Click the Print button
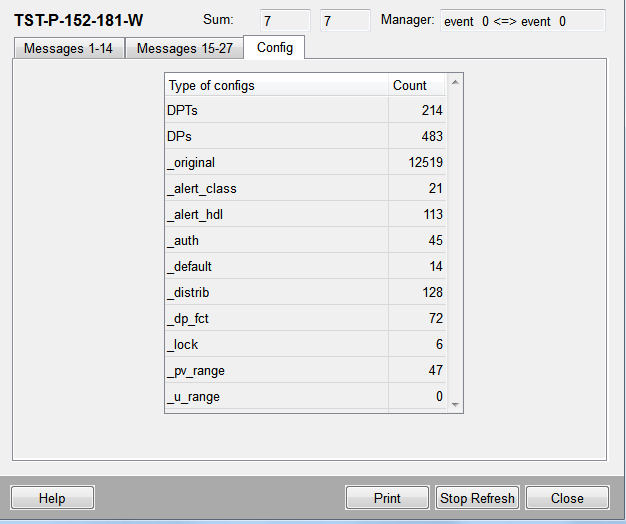The height and width of the screenshot is (524, 626). [x=387, y=498]
